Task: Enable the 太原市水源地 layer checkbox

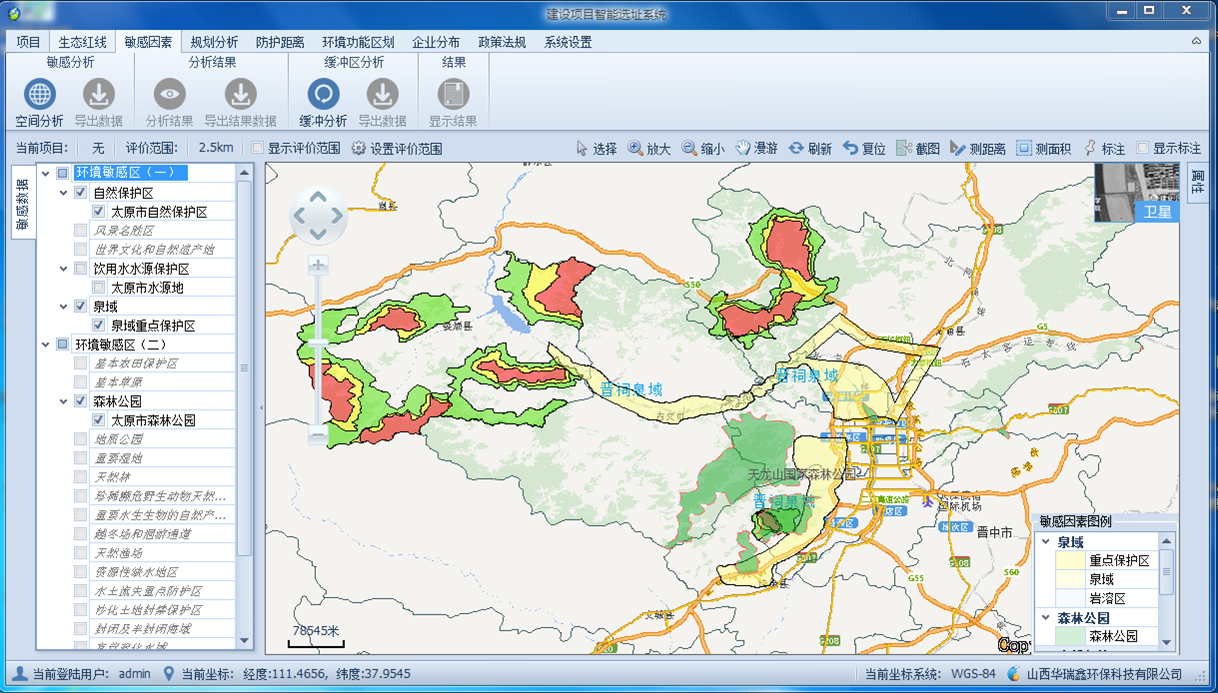Action: [99, 288]
